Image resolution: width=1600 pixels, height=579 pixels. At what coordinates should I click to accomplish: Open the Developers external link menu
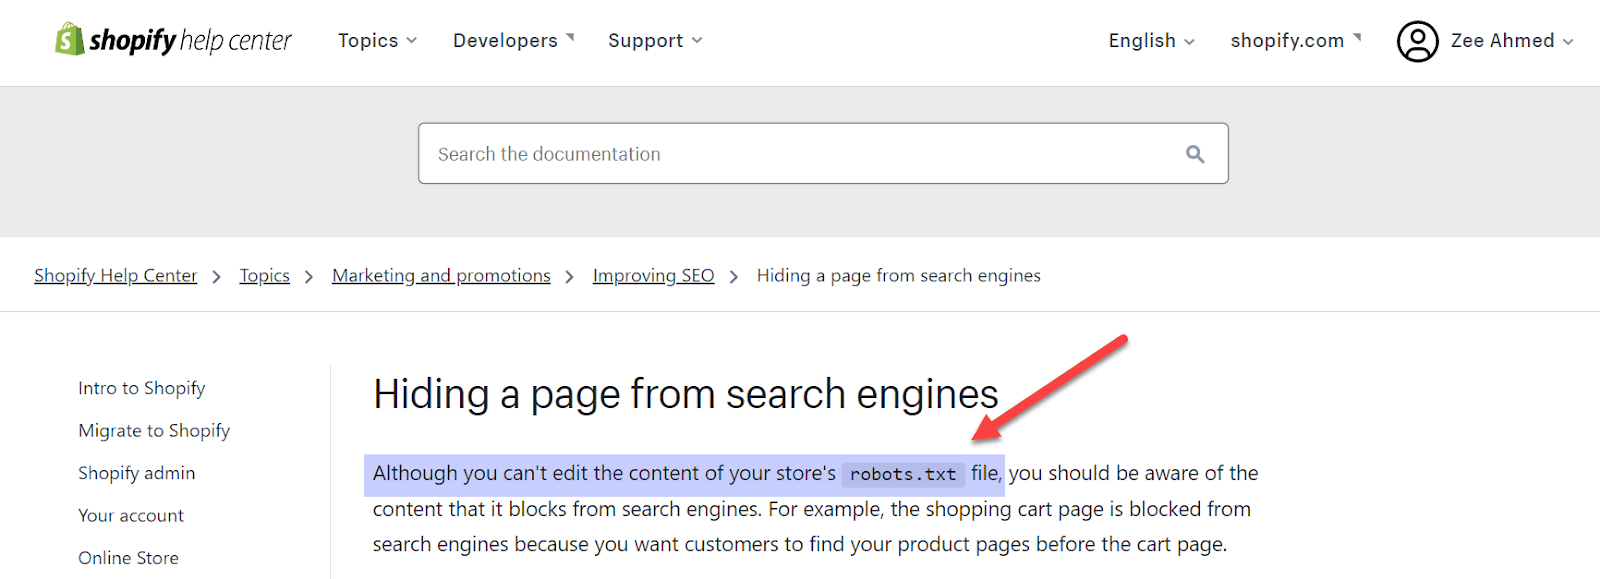pos(513,41)
